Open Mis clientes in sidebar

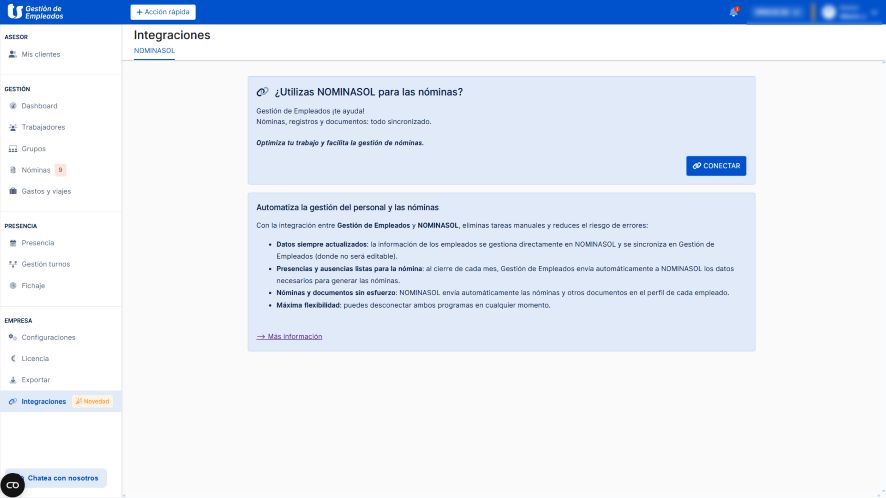click(x=41, y=54)
